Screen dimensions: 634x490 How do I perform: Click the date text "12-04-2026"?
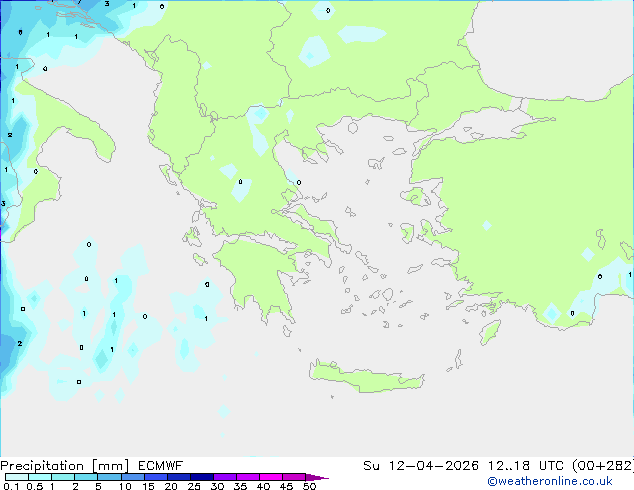433,466
